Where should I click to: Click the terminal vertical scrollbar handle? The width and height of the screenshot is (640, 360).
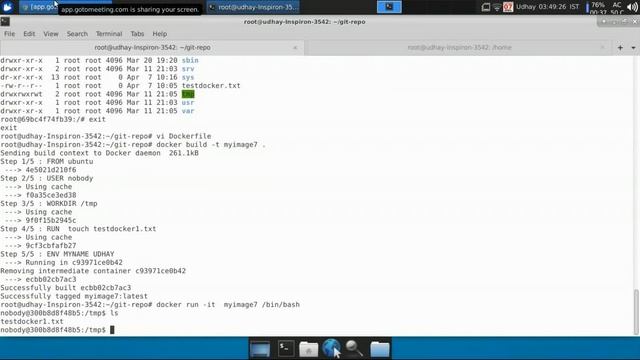[x=636, y=312]
